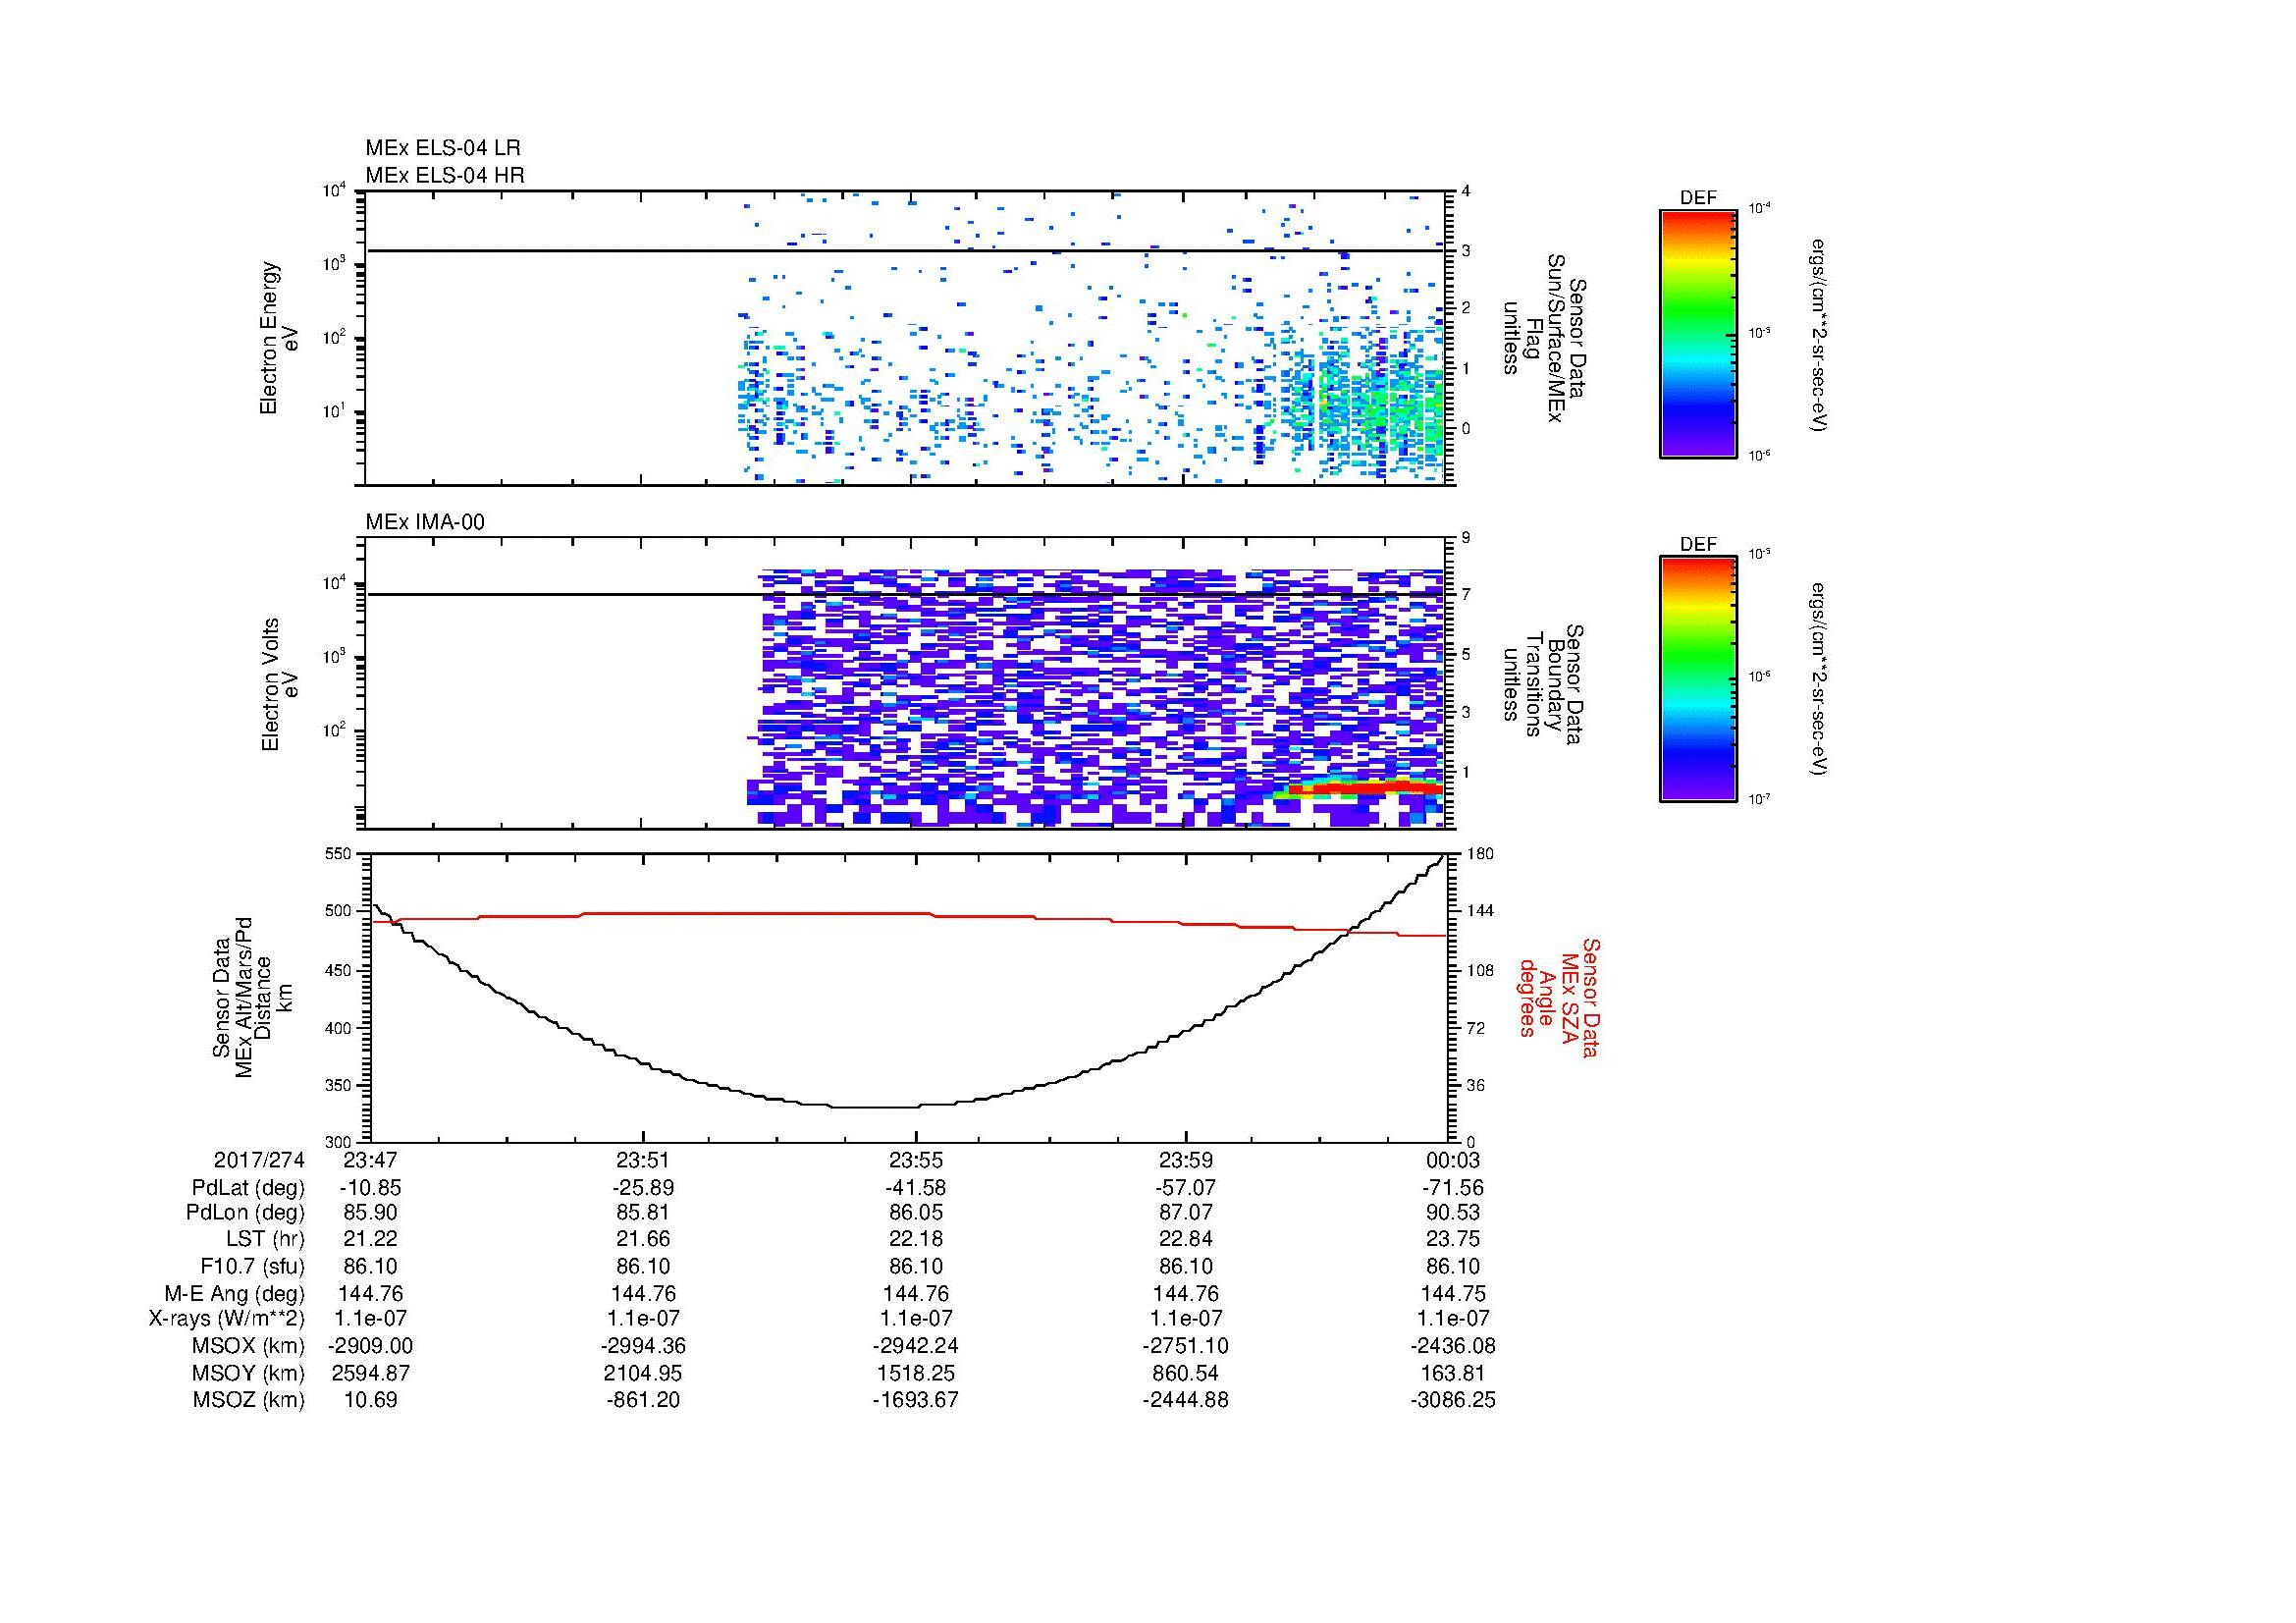Click the 'MEx ELS-04 HR' title
Screen dimensions: 2296x1623
[445, 175]
